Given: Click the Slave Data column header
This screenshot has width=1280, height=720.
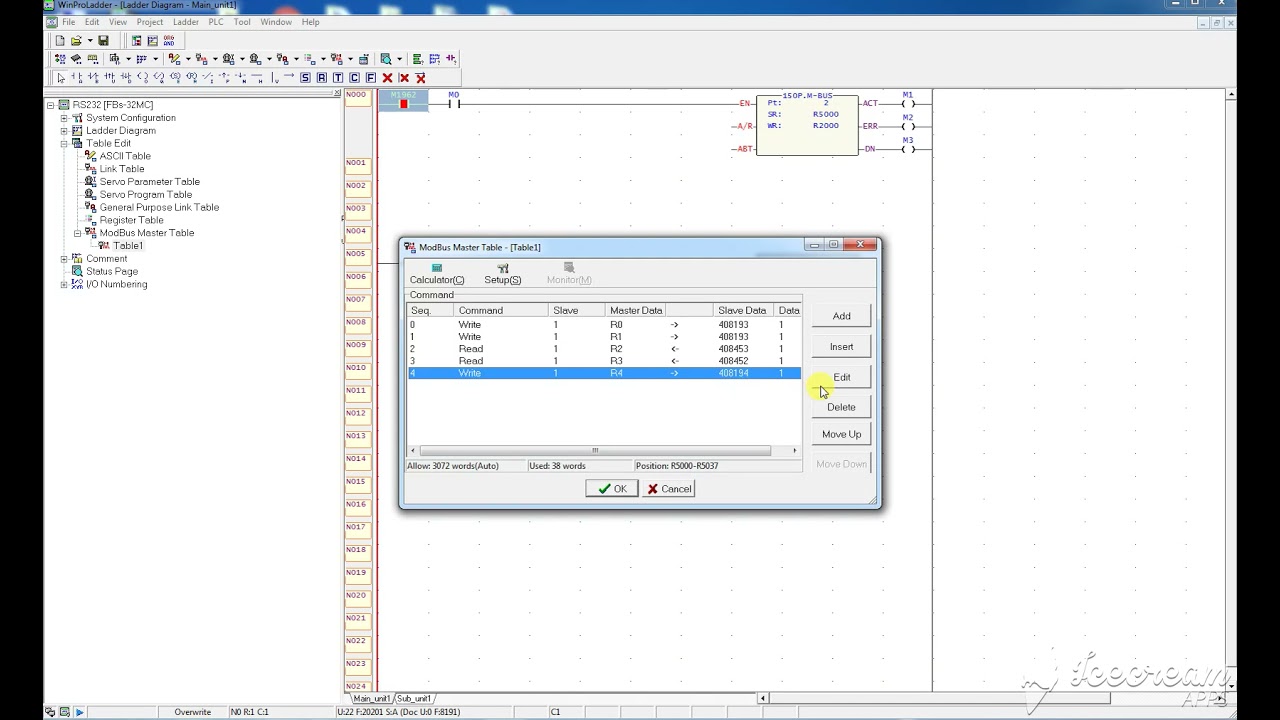Looking at the screenshot, I should click(743, 310).
